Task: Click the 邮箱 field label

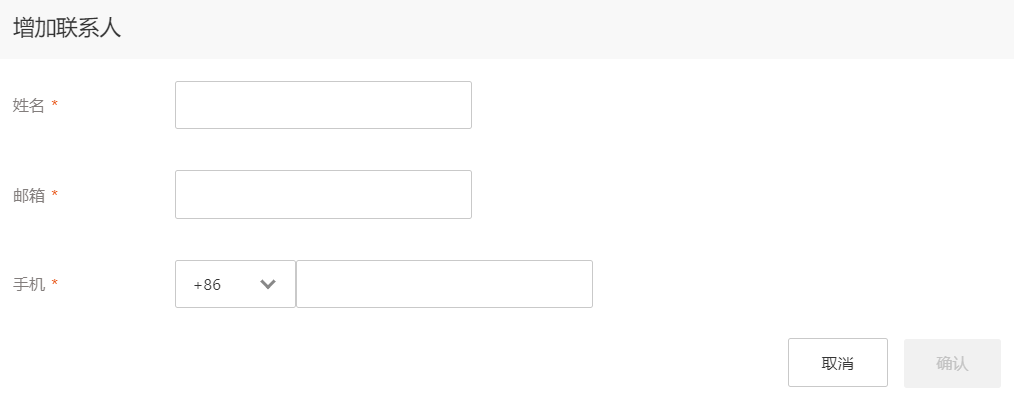Action: point(28,195)
